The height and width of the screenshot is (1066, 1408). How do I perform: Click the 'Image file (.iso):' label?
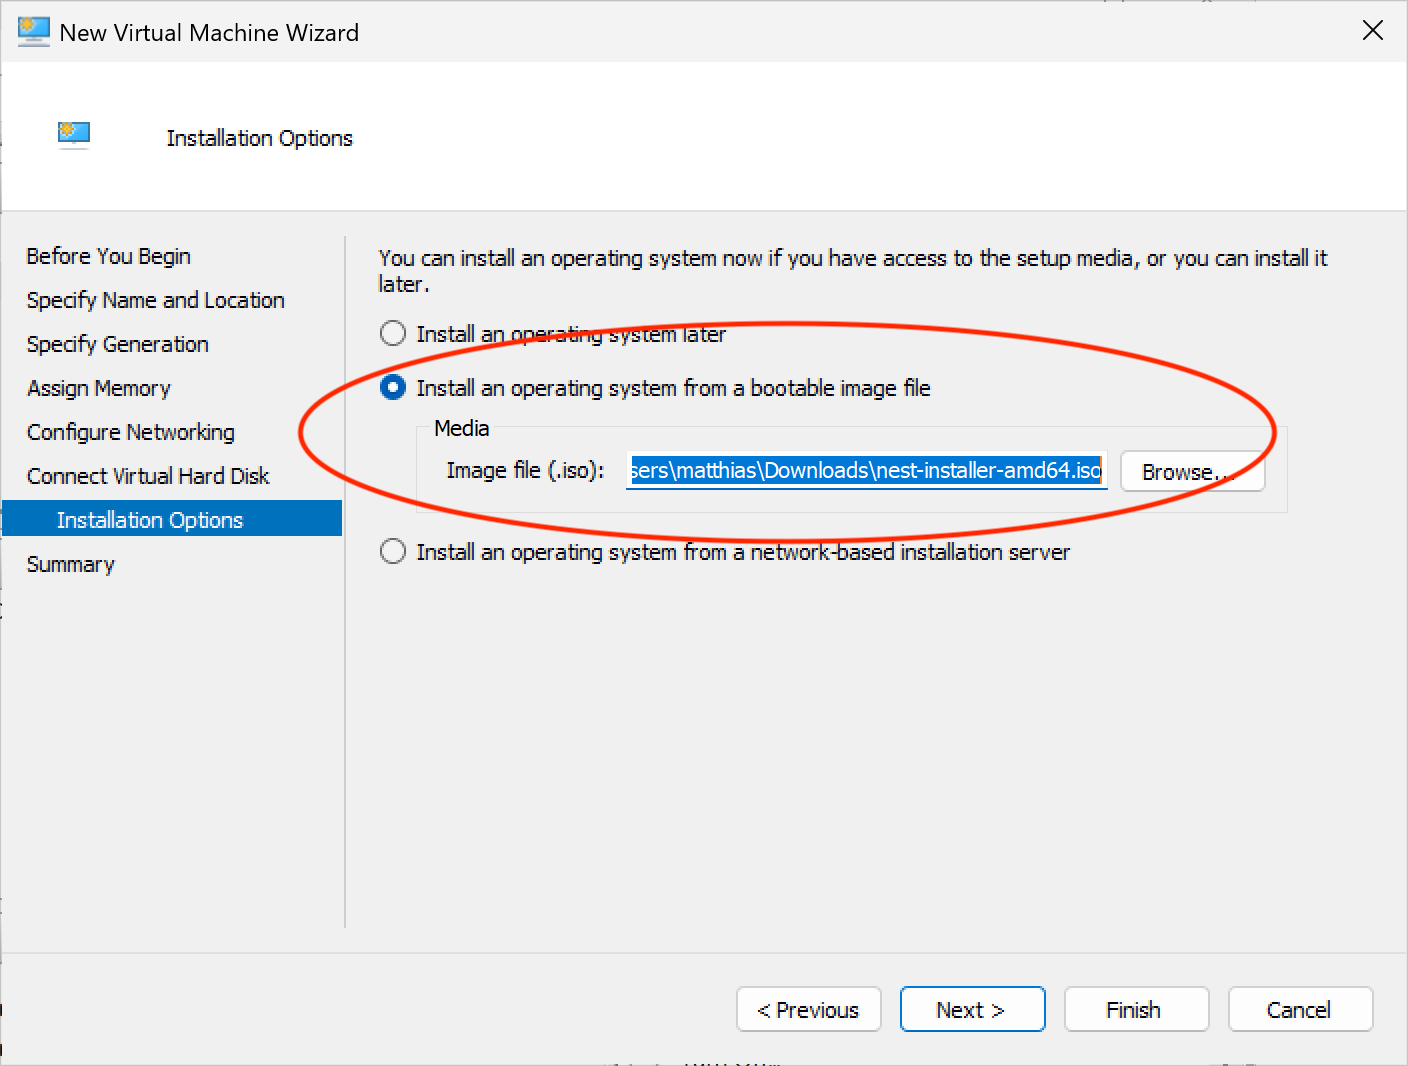[525, 470]
